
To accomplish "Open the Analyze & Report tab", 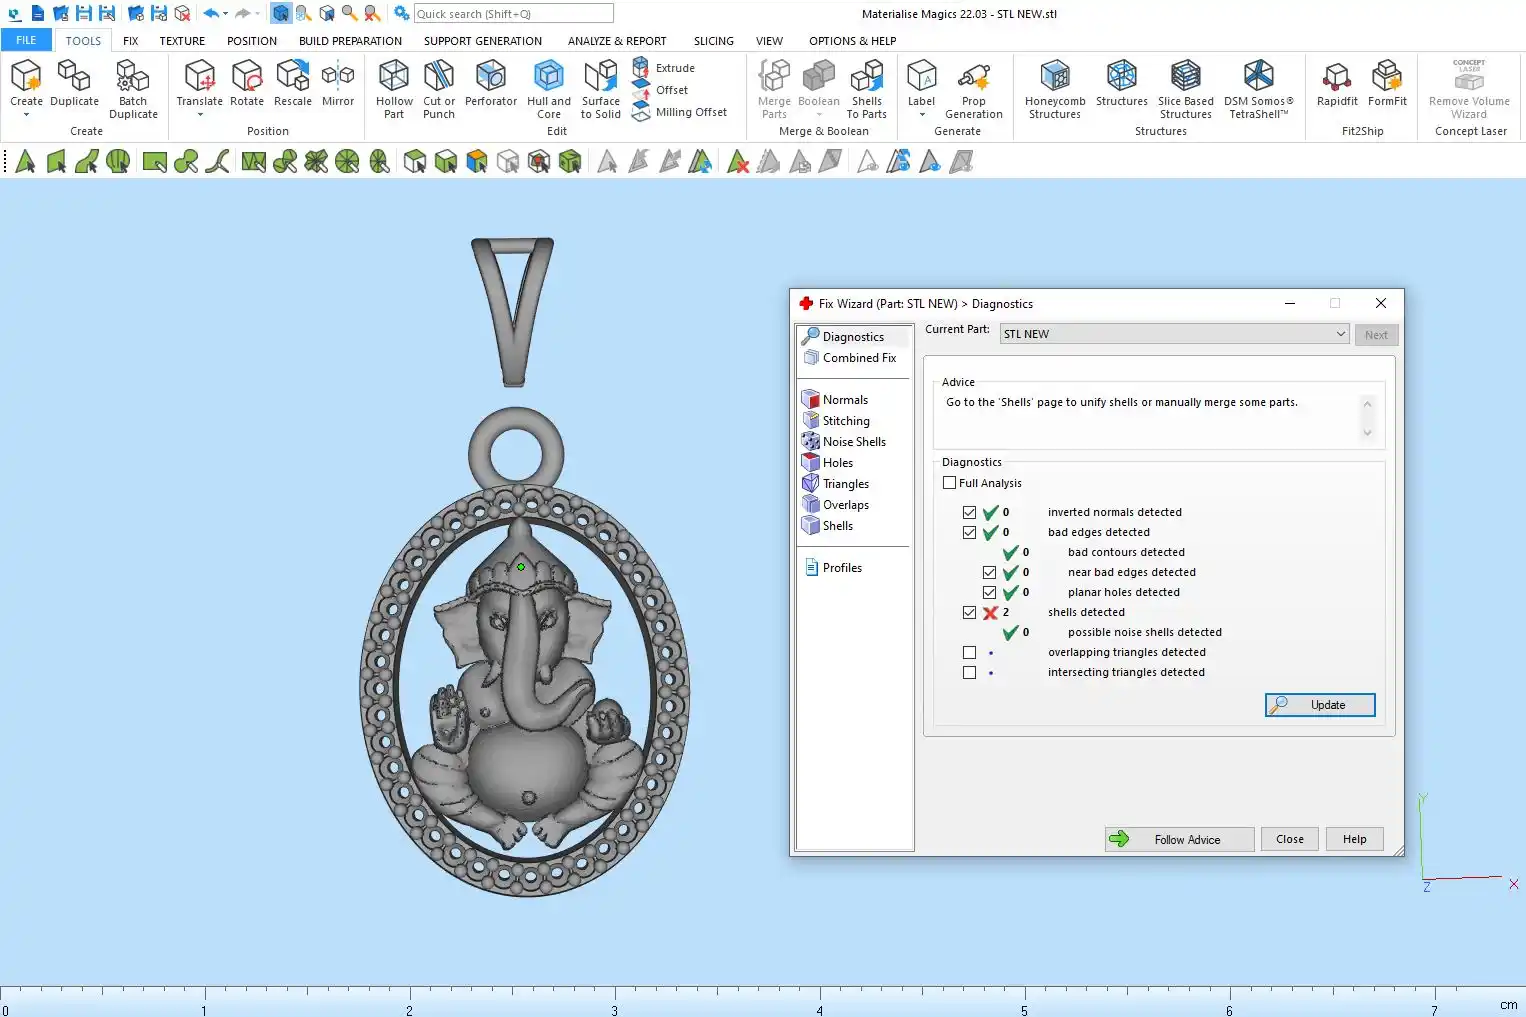I will point(616,41).
